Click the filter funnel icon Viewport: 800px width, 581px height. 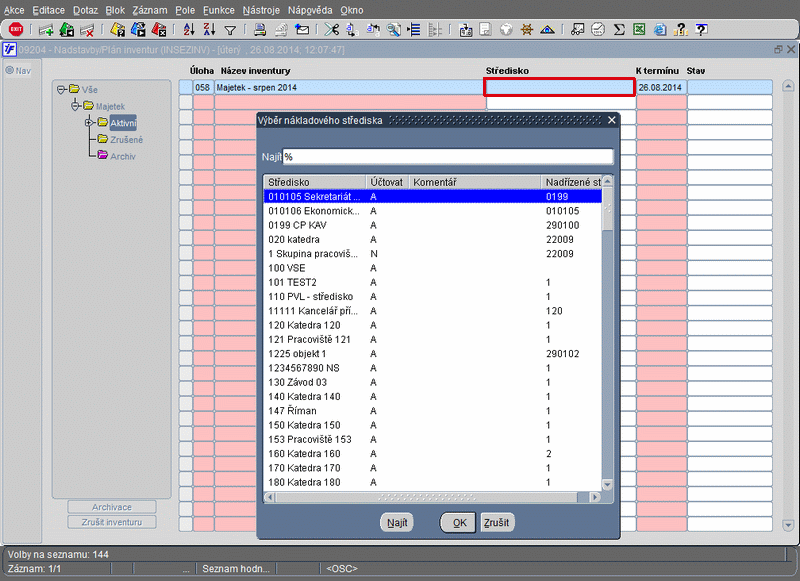(x=230, y=31)
